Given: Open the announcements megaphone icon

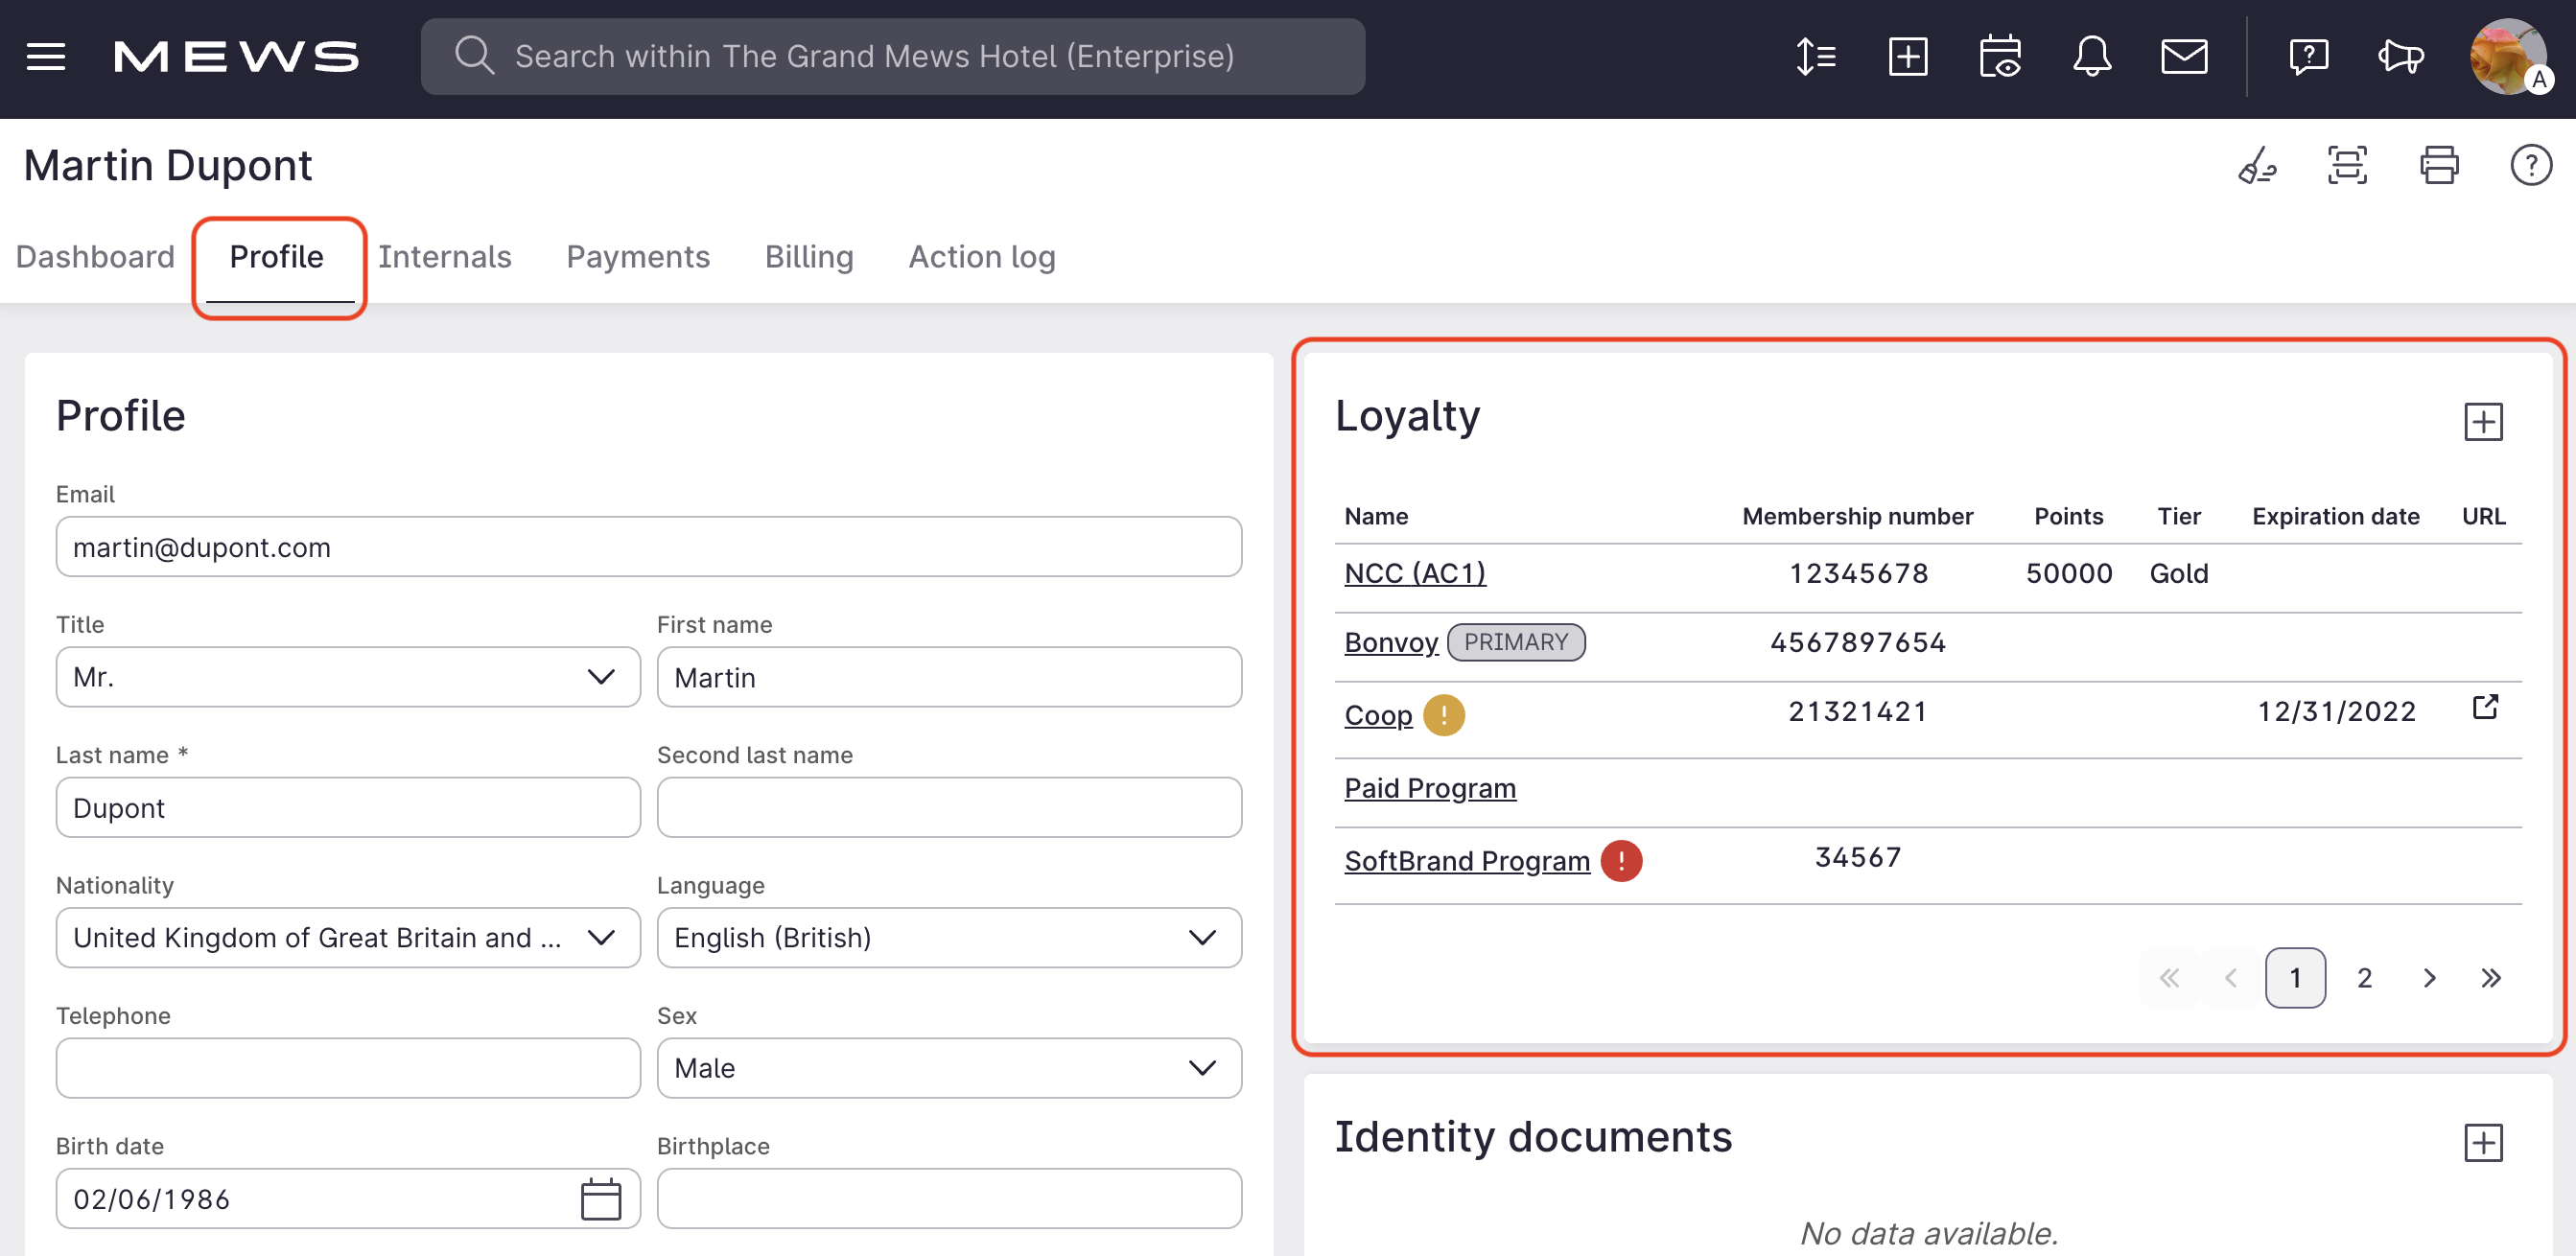Looking at the screenshot, I should point(2400,57).
